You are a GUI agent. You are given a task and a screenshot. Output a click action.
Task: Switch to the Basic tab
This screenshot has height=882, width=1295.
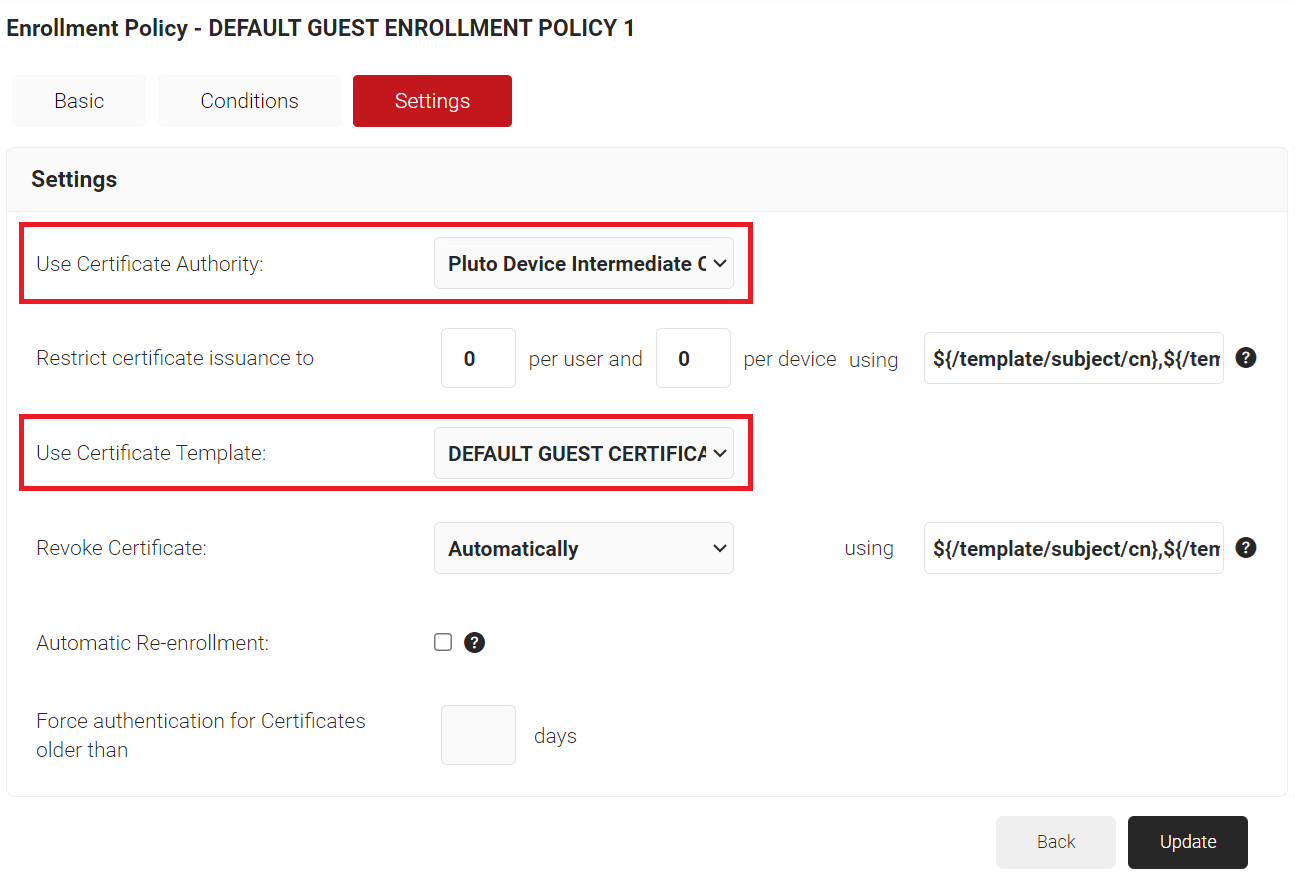tap(79, 101)
